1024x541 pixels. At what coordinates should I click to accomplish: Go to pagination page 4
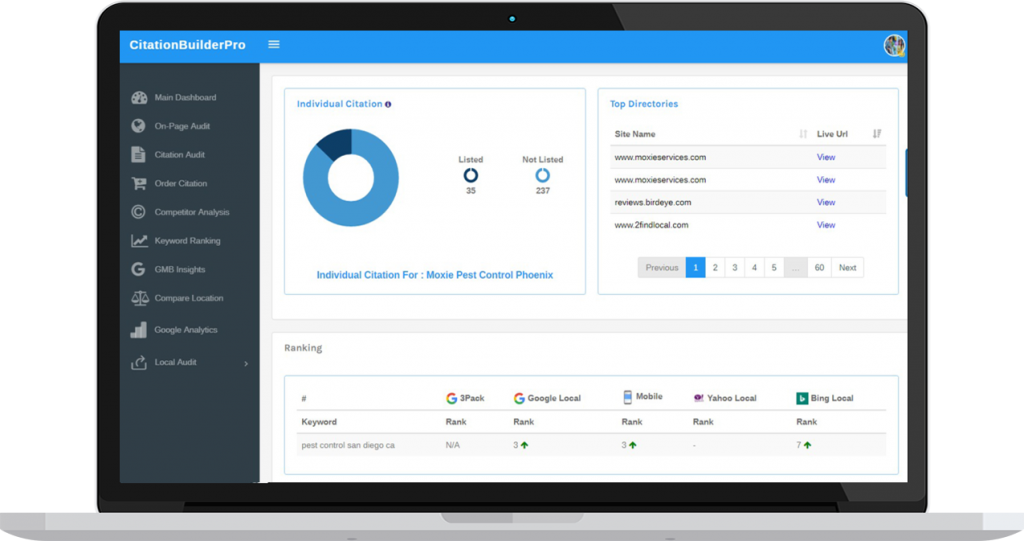coord(754,267)
